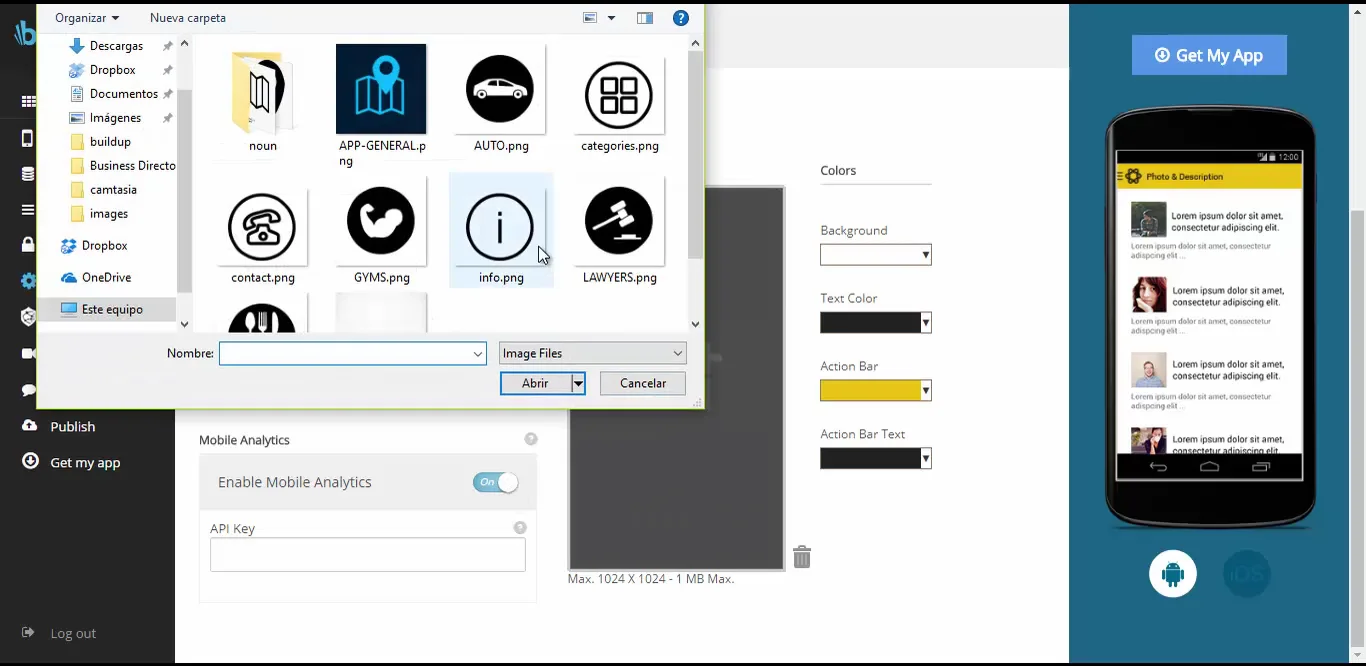The image size is (1366, 666).
Task: Click Nueva carpeta
Action: coord(188,18)
